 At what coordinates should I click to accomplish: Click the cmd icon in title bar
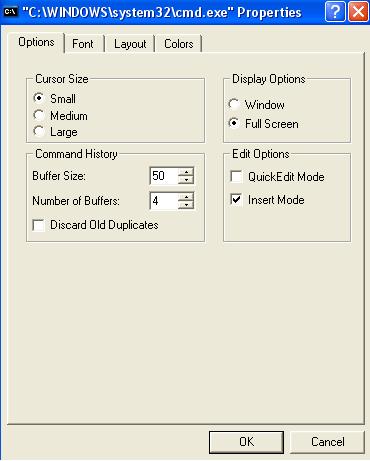11,12
